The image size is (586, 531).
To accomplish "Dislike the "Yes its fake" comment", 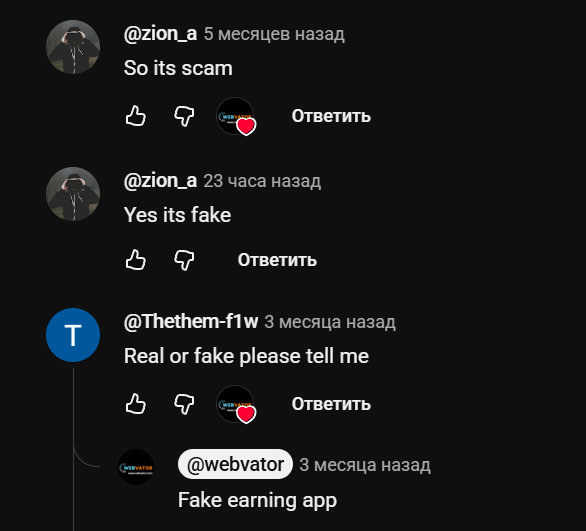I will [184, 260].
